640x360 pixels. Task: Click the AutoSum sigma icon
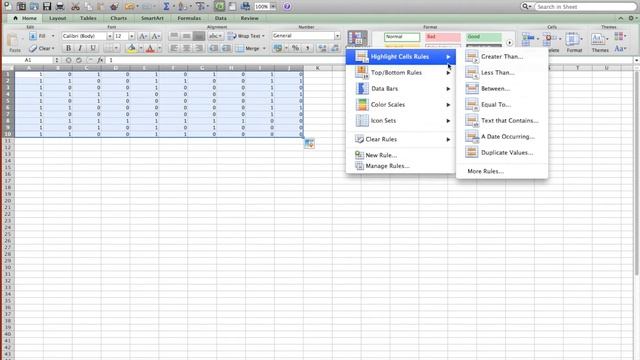point(166,7)
